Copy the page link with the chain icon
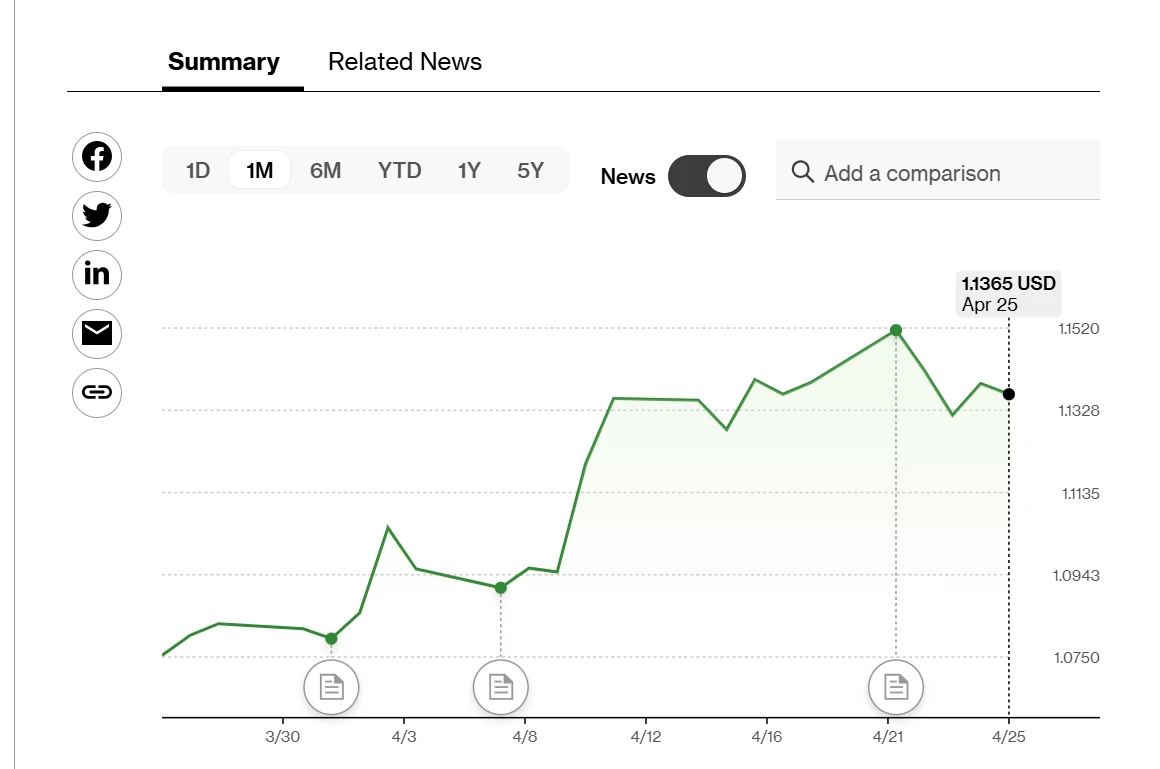This screenshot has width=1160, height=769. [x=97, y=392]
